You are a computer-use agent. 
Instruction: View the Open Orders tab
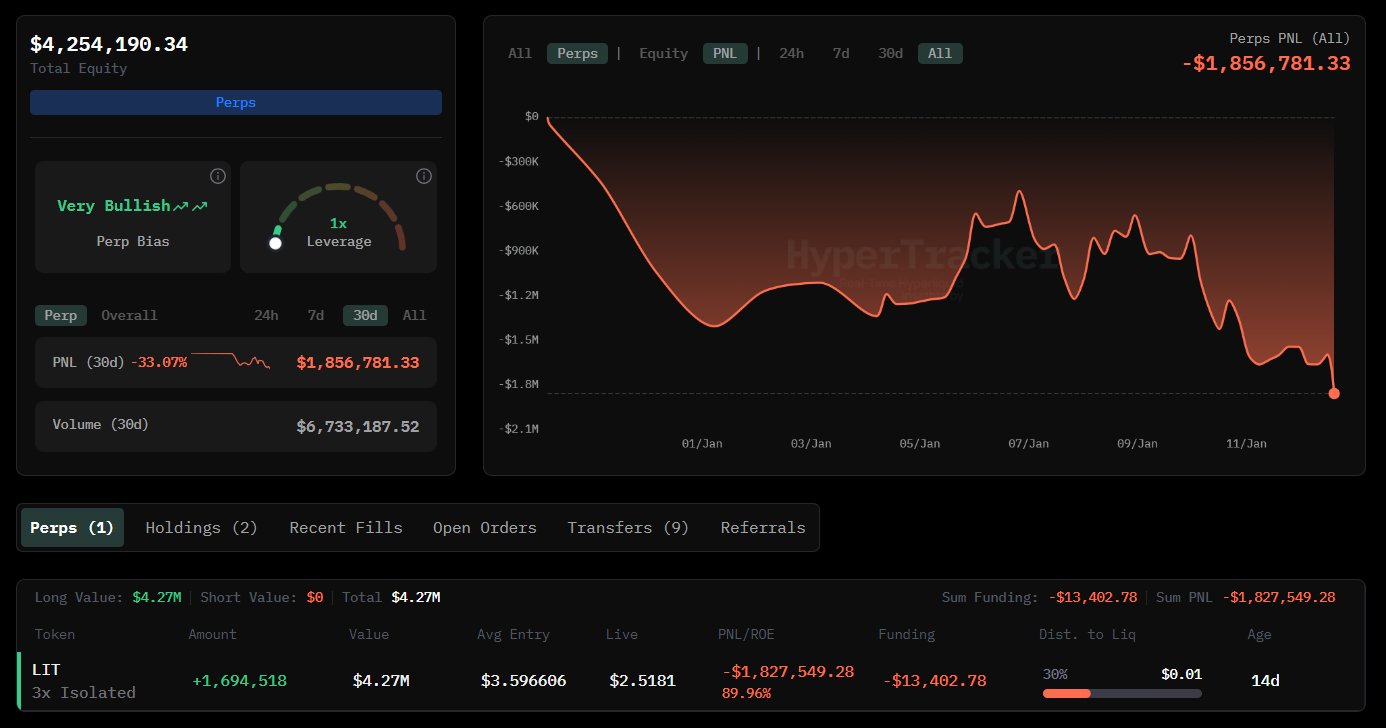tap(485, 527)
